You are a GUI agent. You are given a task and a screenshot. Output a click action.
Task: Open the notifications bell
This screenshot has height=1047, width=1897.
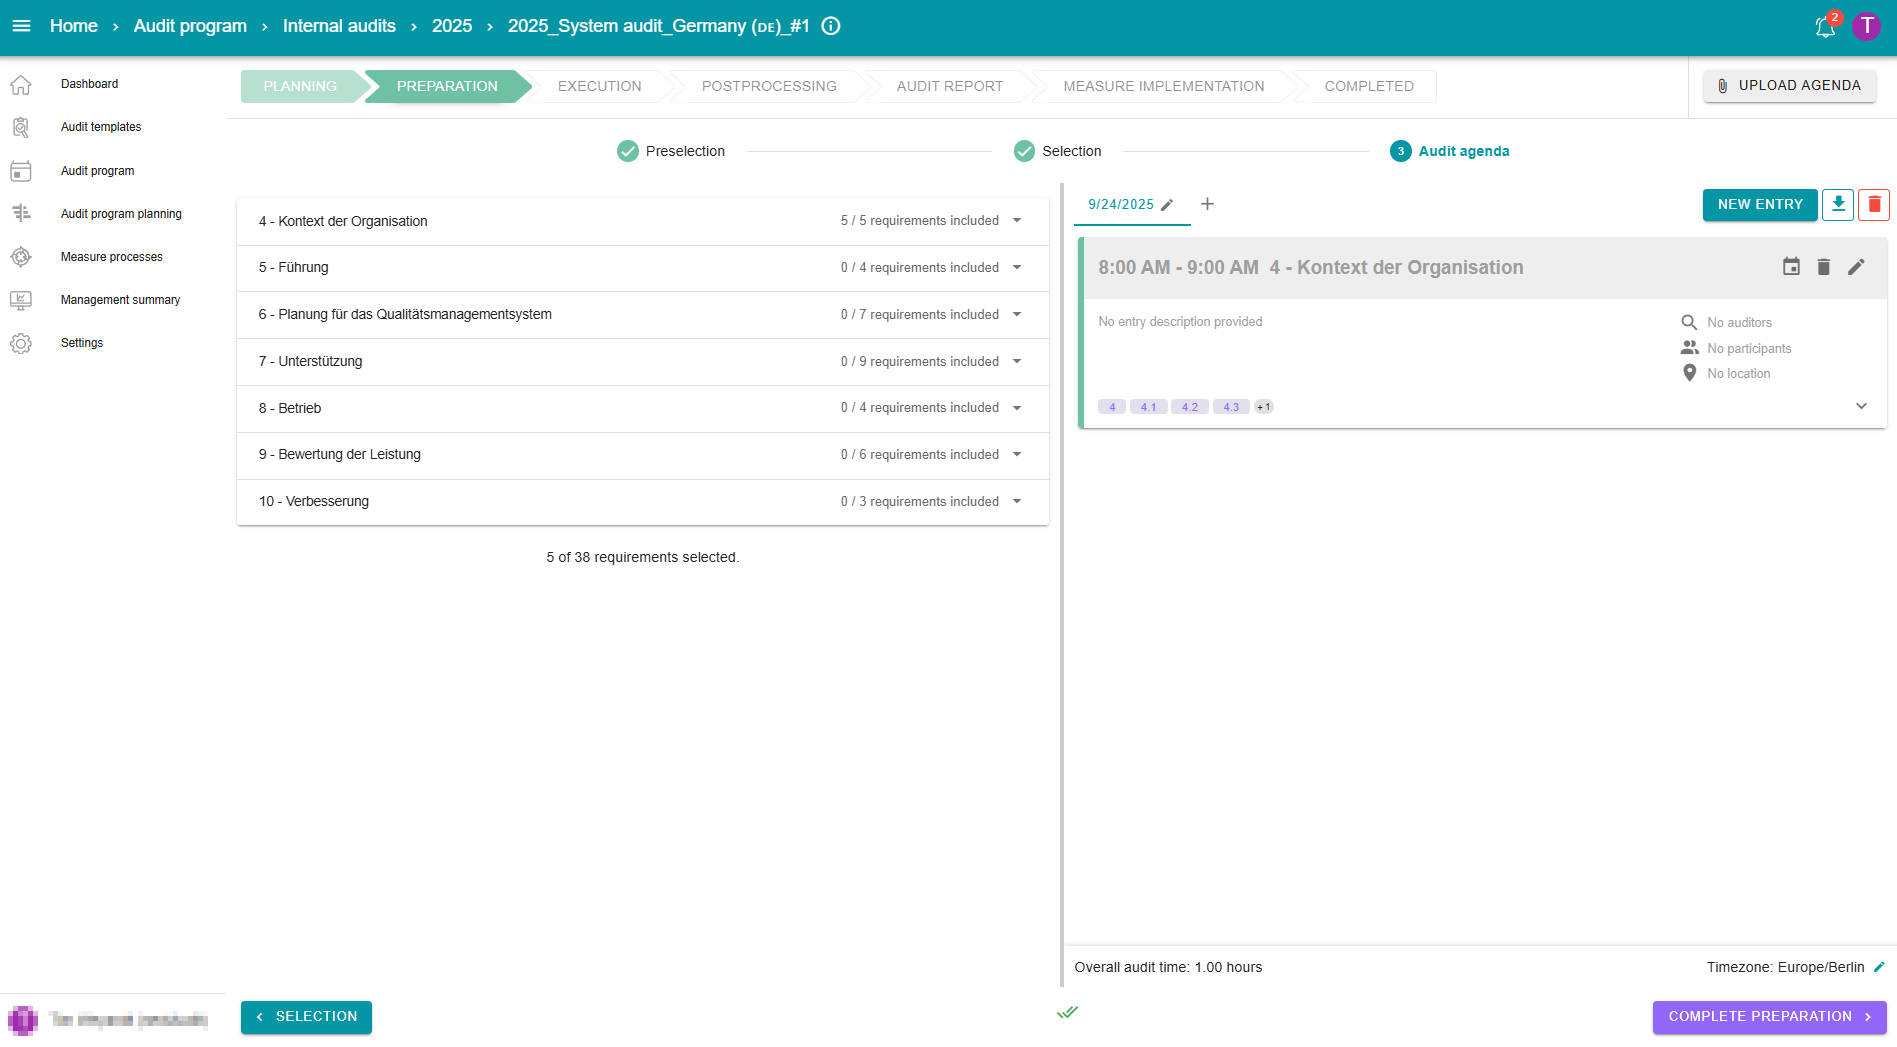pyautogui.click(x=1825, y=27)
